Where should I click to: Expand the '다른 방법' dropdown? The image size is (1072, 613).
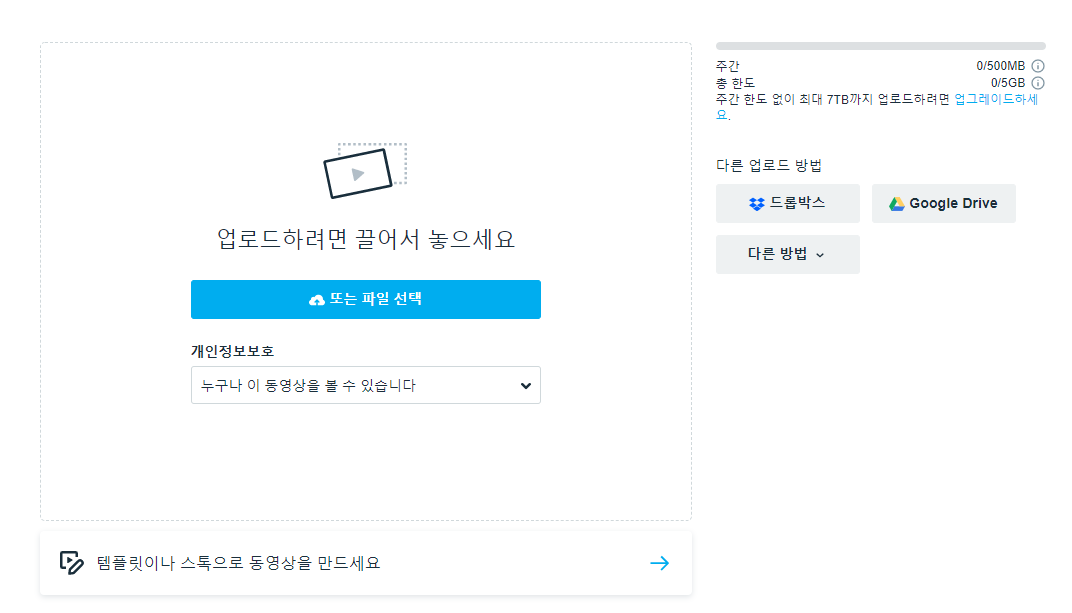788,254
